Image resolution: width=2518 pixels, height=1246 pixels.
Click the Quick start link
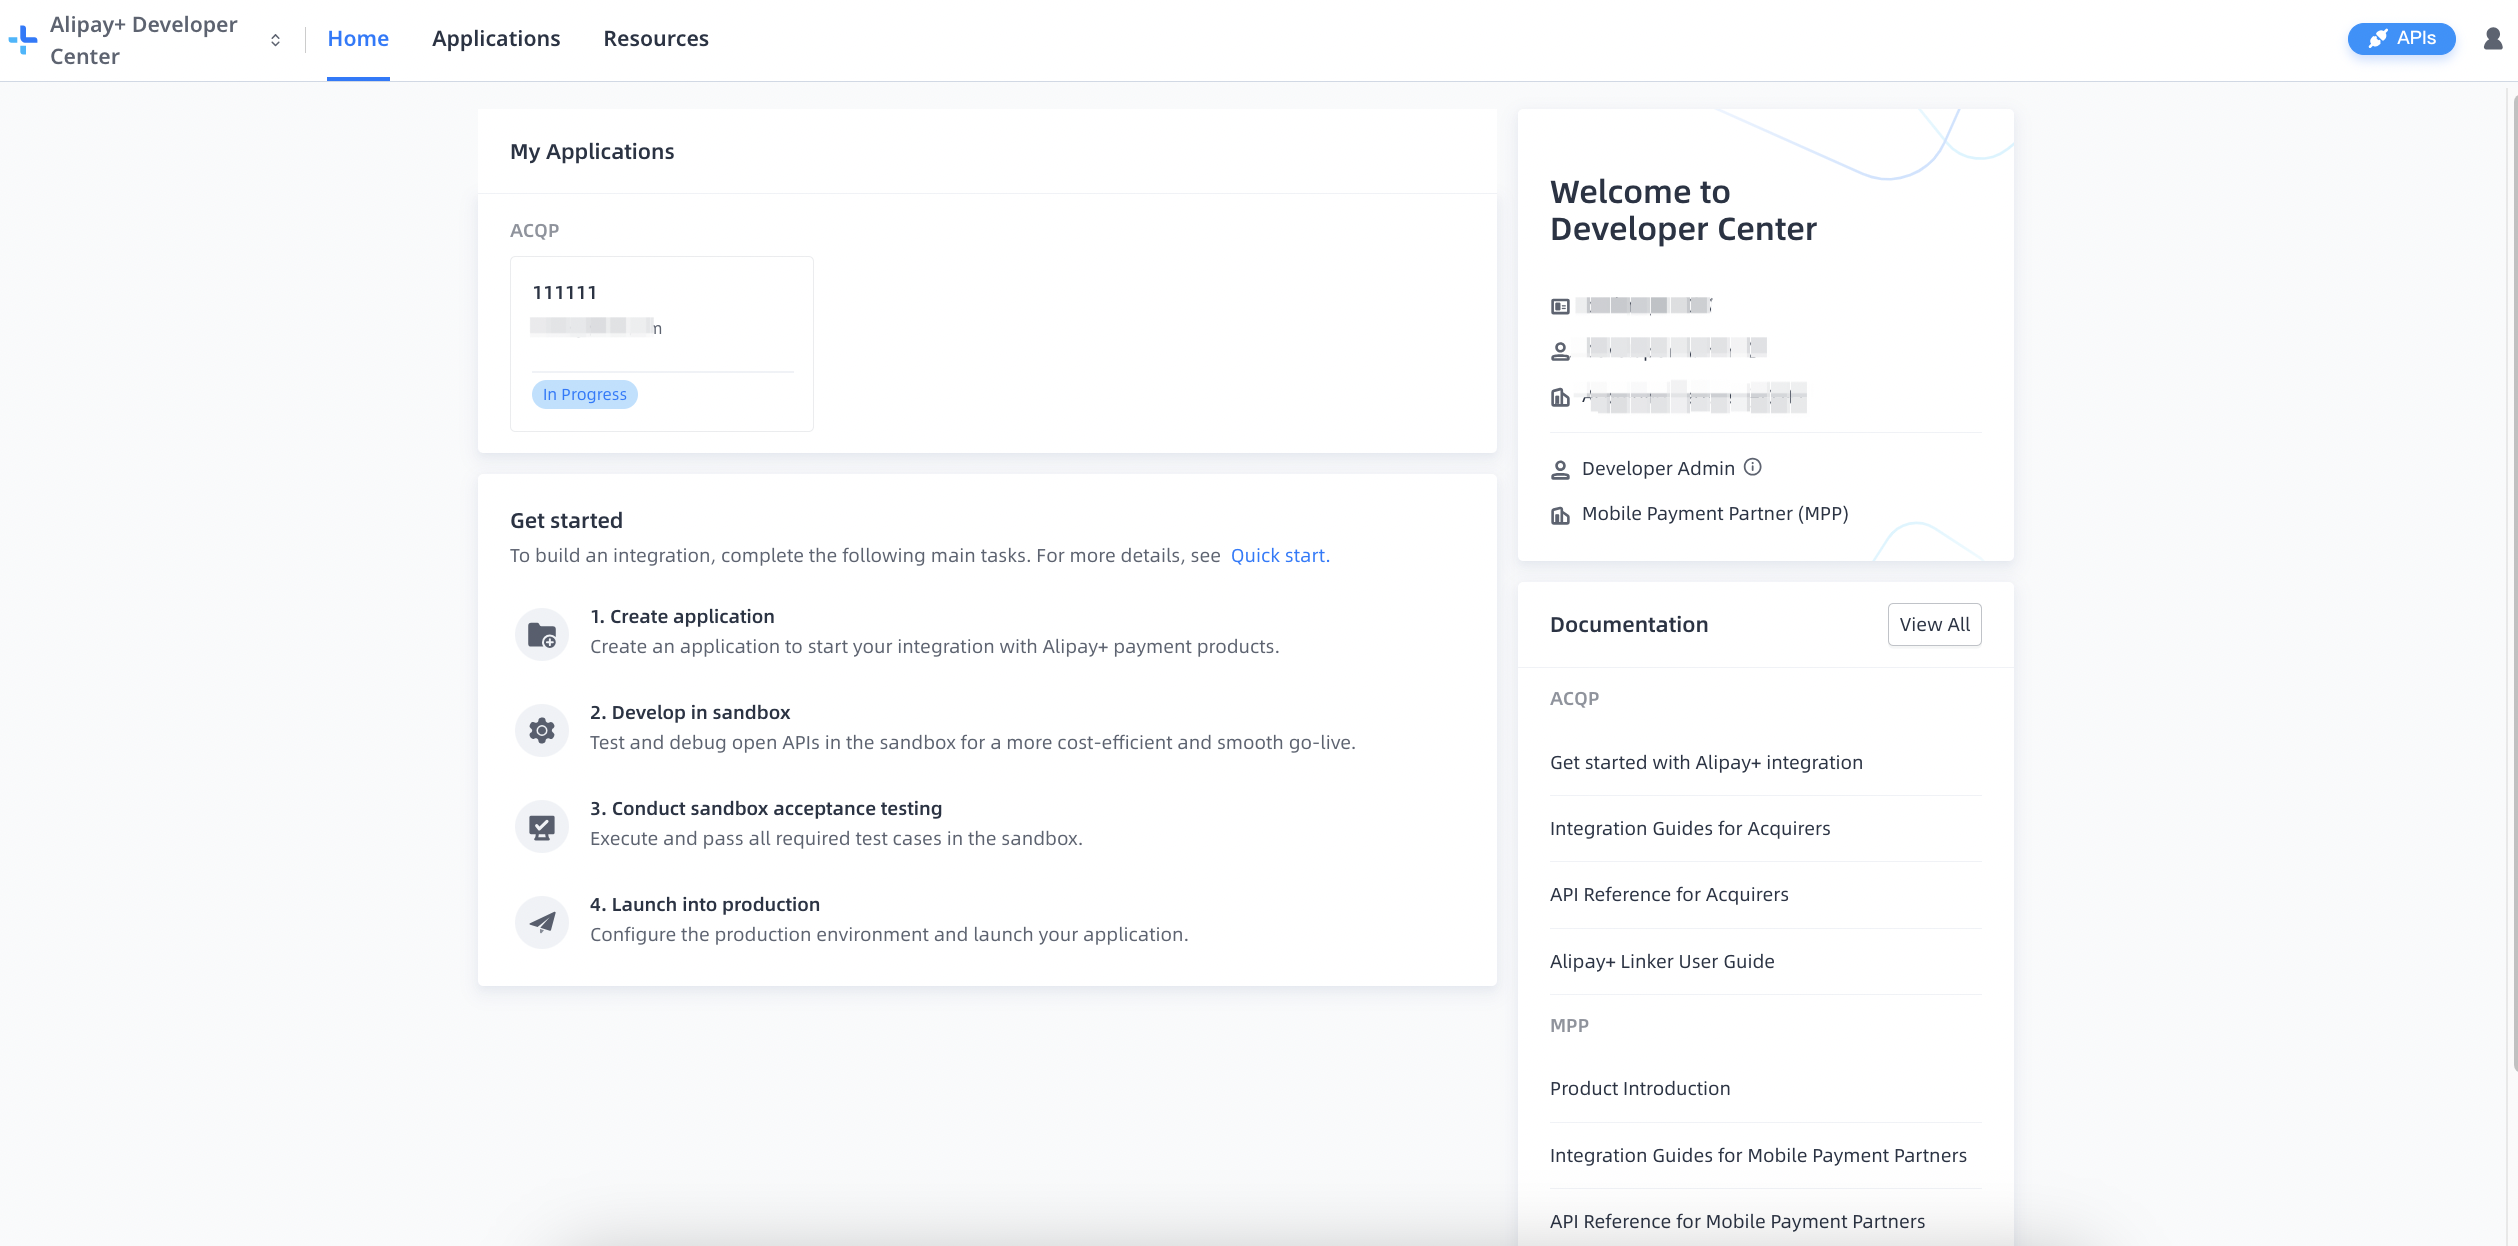point(1280,555)
